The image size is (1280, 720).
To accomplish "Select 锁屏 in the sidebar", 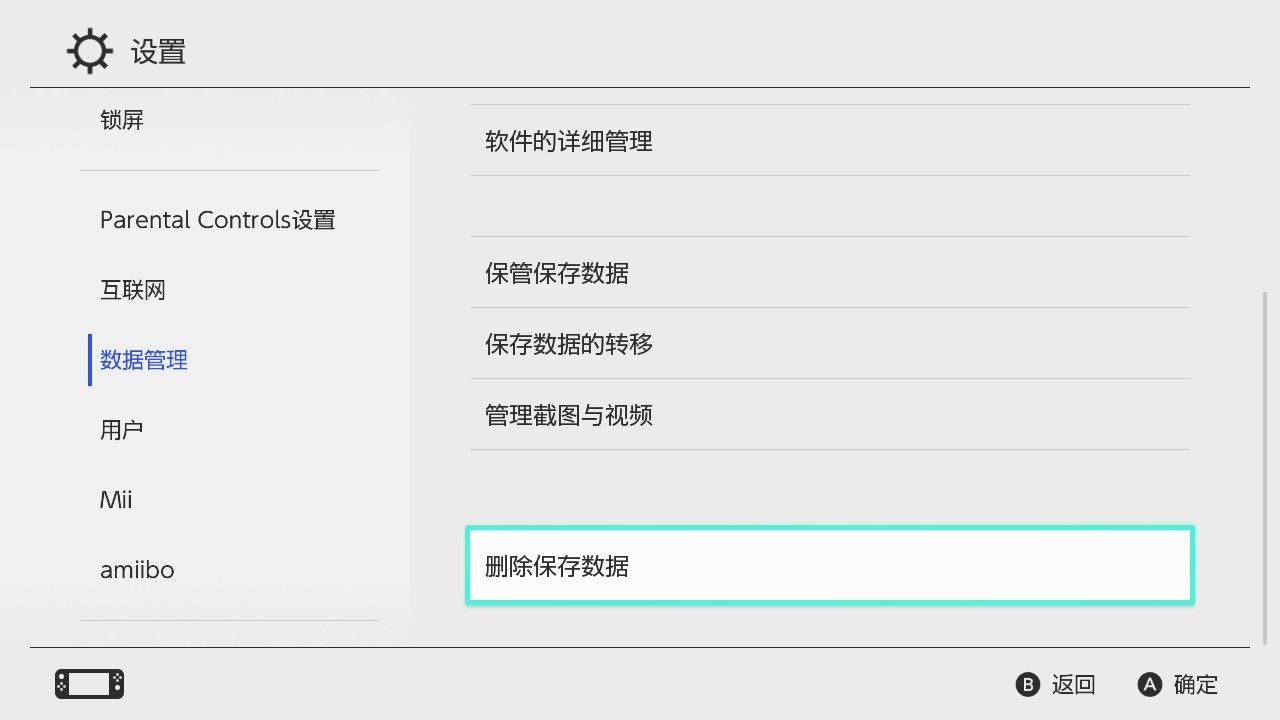I will point(122,120).
